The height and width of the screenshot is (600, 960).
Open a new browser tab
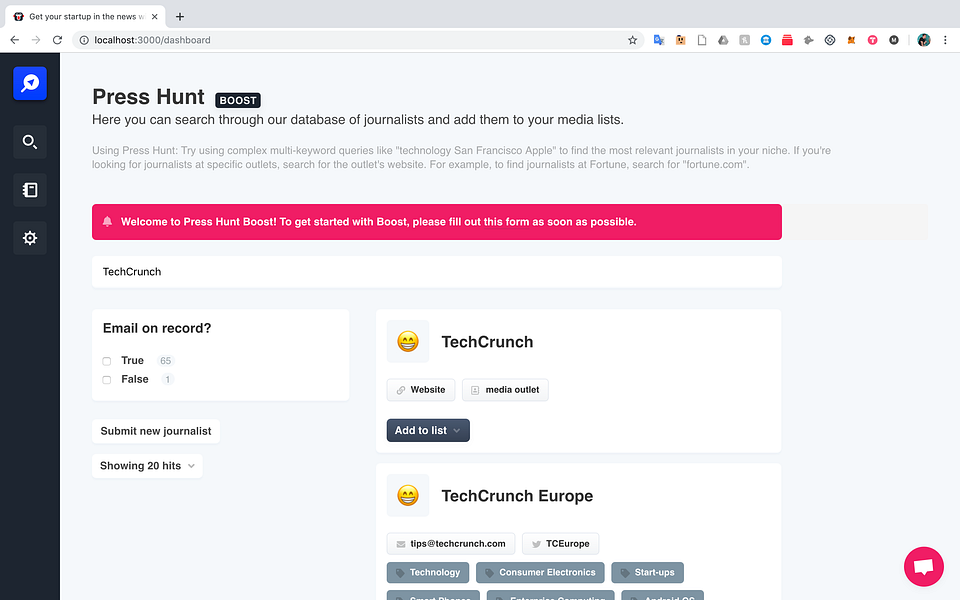179,17
